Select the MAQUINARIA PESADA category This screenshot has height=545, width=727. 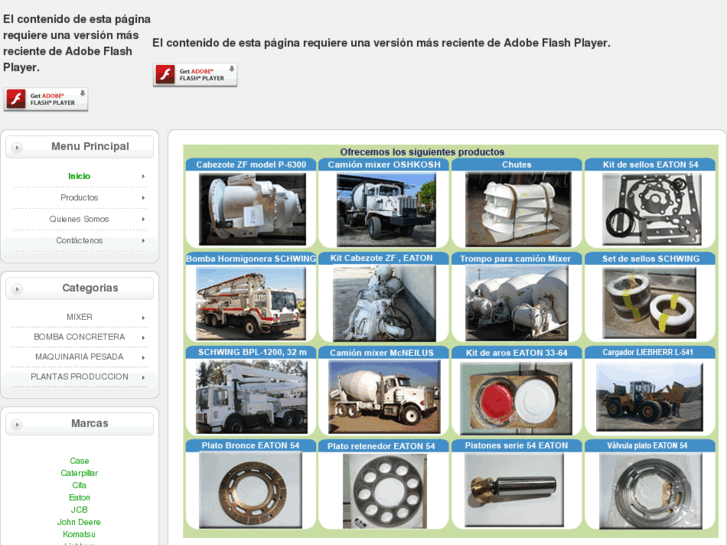(79, 357)
